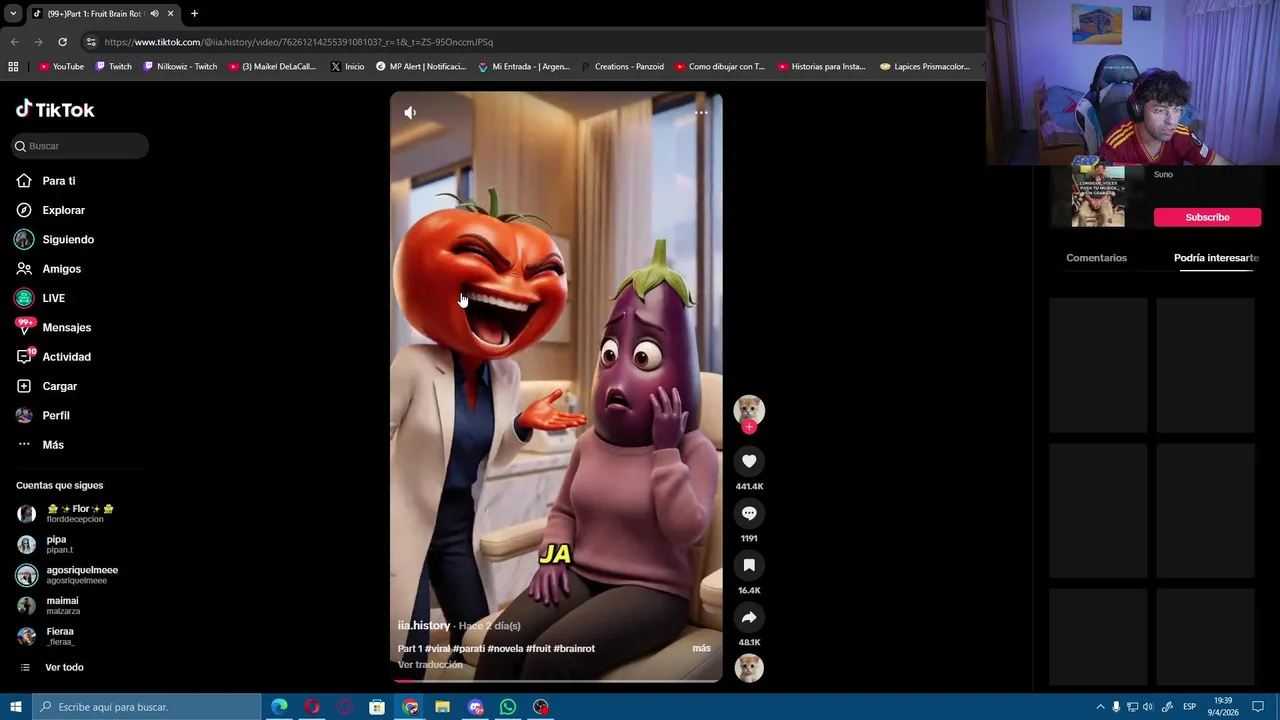Open the notification center icon
Screen dimensions: 1280x720
1258,707
